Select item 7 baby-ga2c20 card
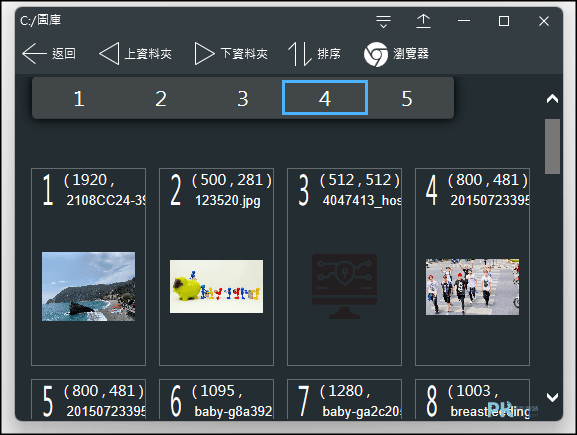Screen dimensions: 577x435 click(x=344, y=399)
